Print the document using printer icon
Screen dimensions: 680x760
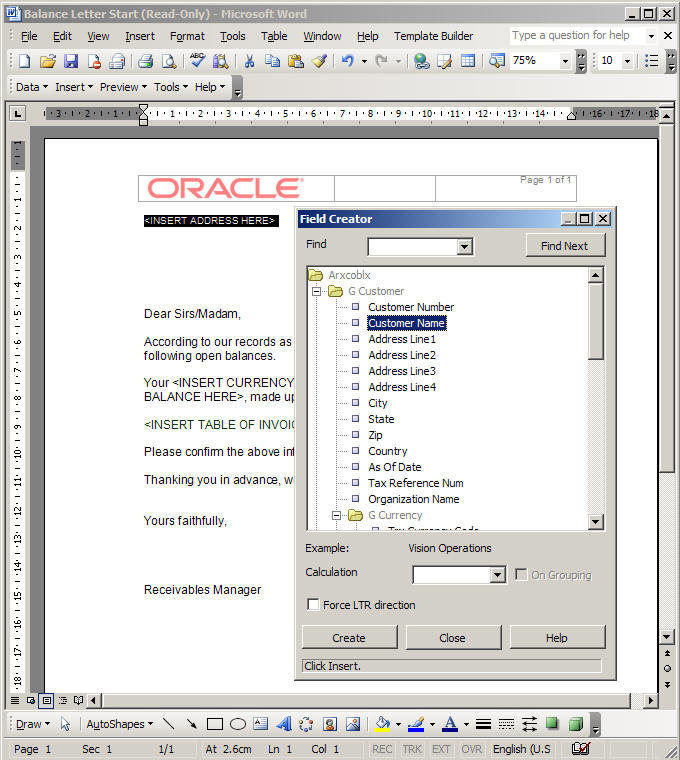[145, 61]
